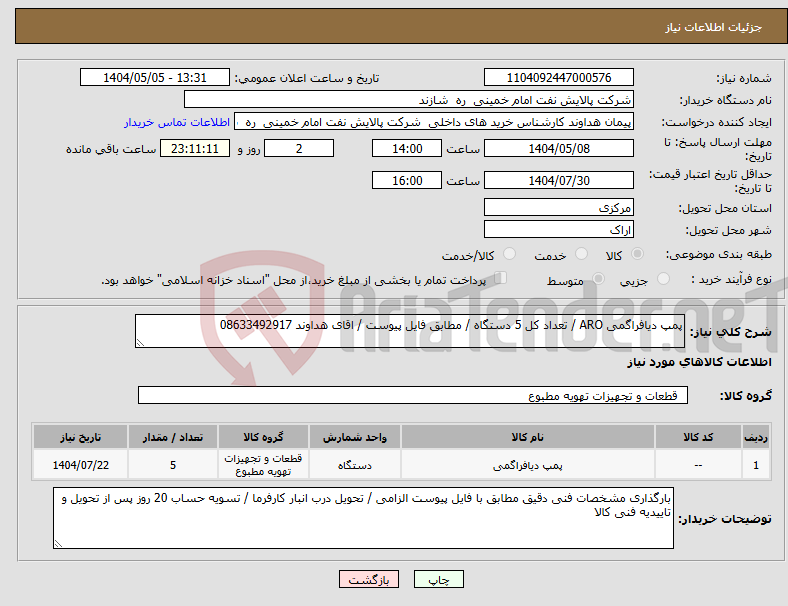788x606 pixels.
Task: Click the general description text area
Action: pos(410,331)
